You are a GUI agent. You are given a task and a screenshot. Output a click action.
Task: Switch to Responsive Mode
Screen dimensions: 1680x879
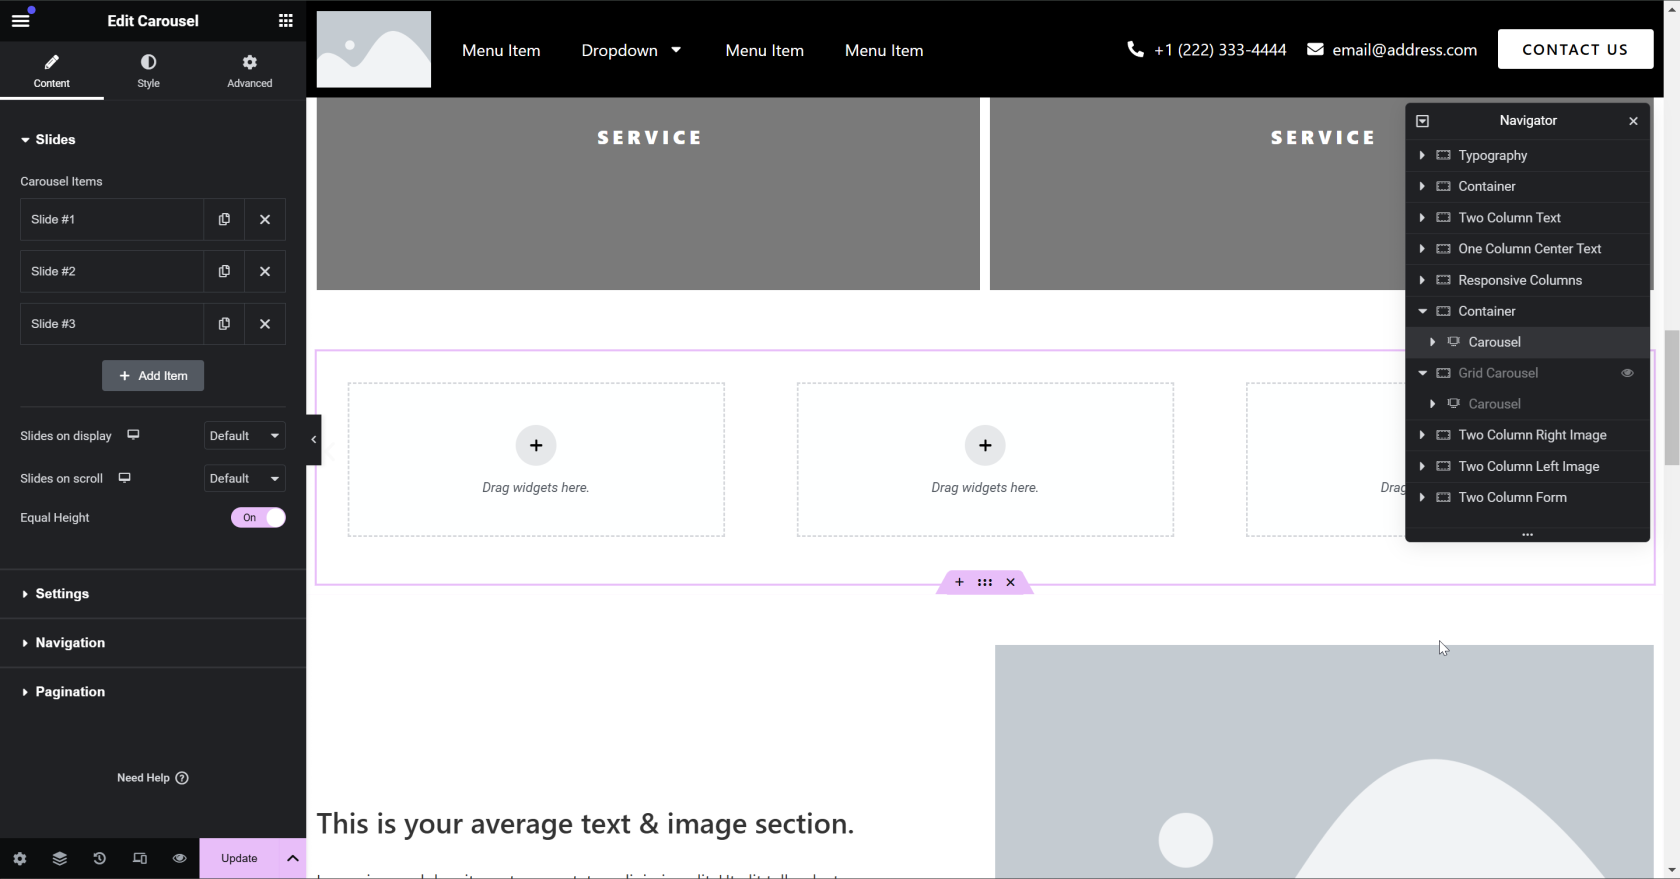pos(140,858)
